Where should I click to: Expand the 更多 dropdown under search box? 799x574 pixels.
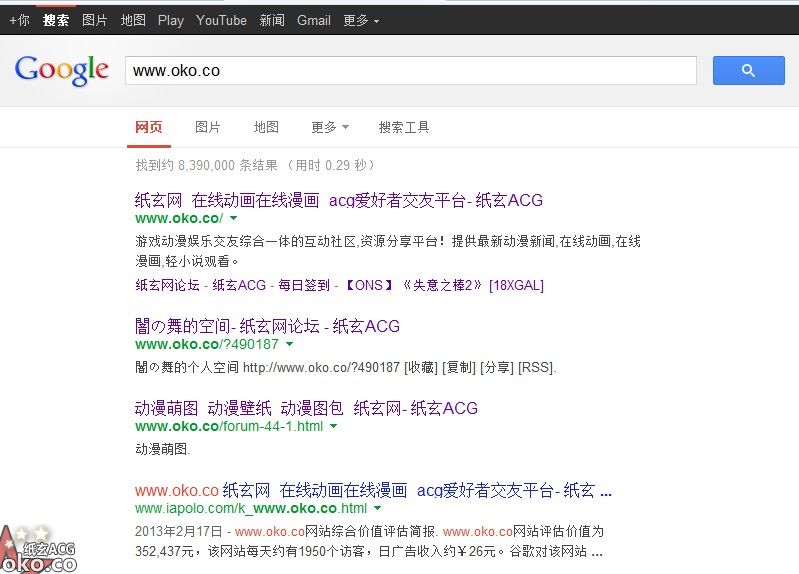pos(330,127)
